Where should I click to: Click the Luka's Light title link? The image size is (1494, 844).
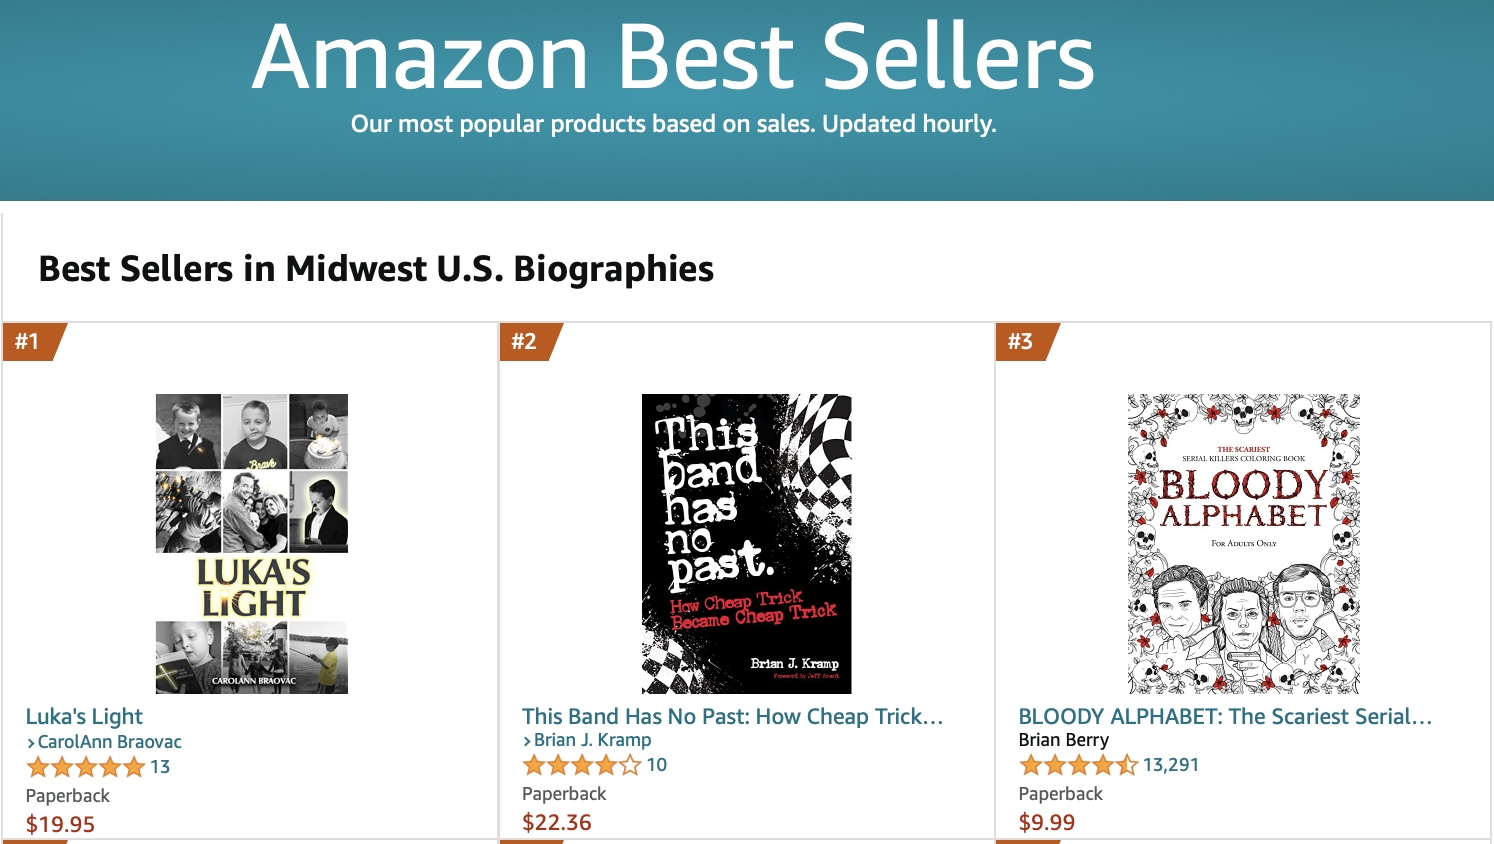coord(84,716)
